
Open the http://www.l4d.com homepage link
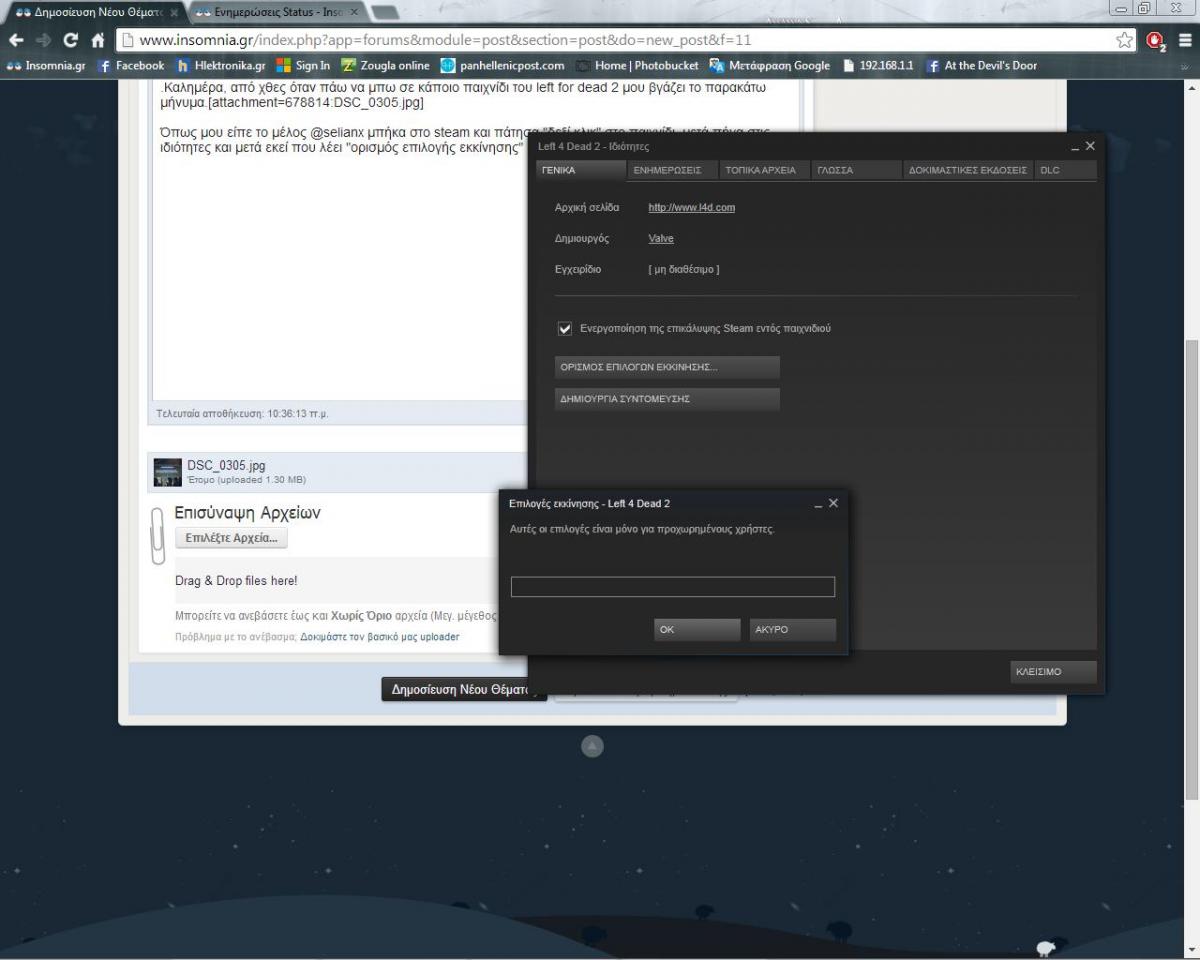point(692,208)
